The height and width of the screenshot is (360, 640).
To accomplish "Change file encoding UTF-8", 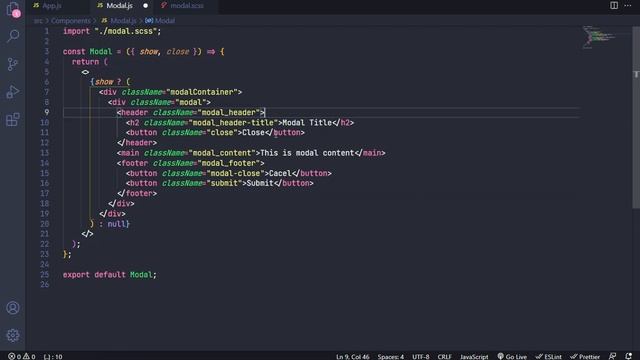I will click(x=420, y=356).
